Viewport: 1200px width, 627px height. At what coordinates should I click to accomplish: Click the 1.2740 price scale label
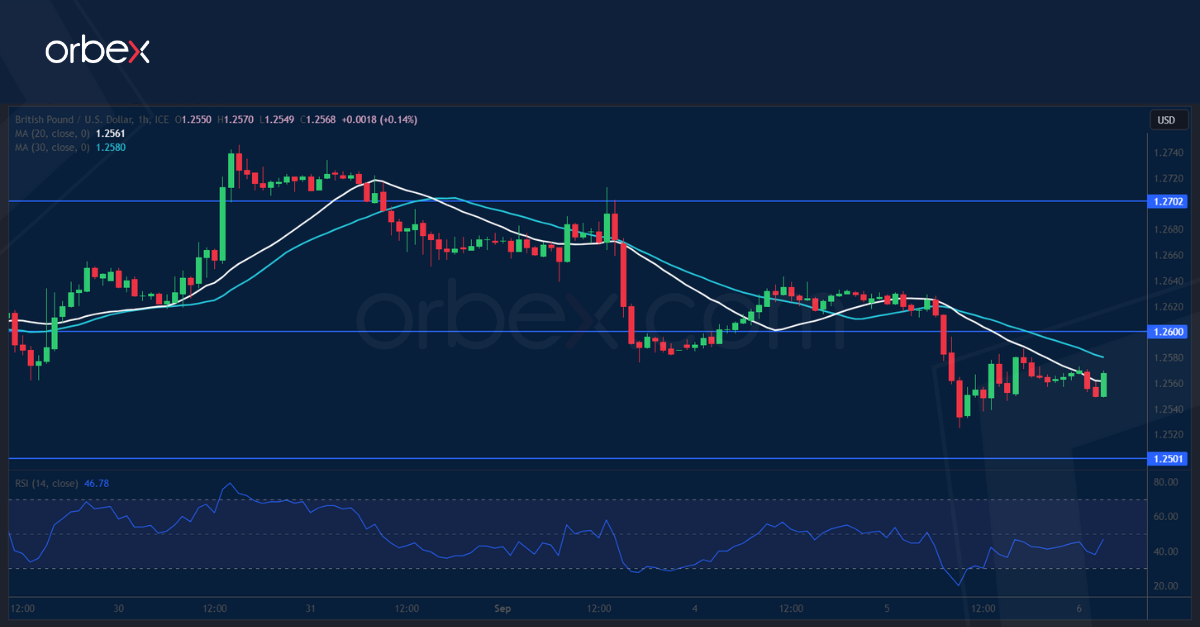tap(1168, 153)
